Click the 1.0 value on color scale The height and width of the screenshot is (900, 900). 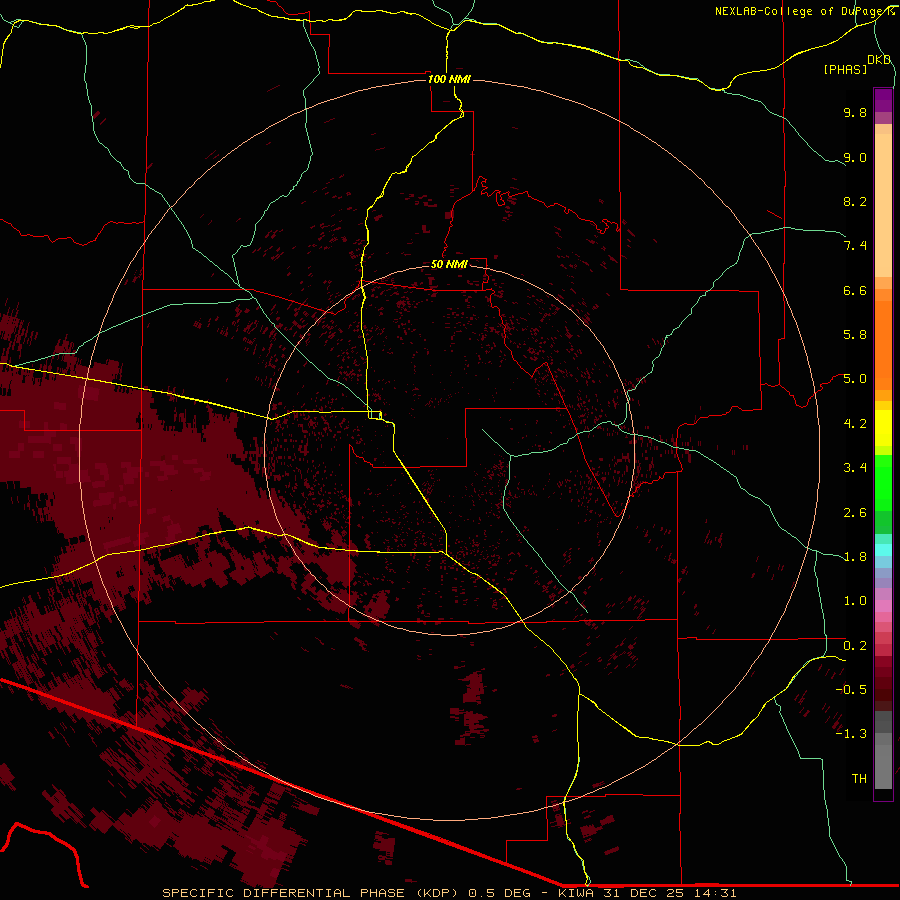pyautogui.click(x=855, y=601)
